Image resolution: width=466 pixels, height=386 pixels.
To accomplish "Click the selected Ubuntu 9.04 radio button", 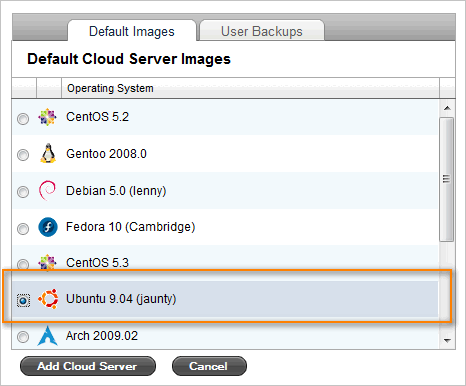I will tap(23, 301).
